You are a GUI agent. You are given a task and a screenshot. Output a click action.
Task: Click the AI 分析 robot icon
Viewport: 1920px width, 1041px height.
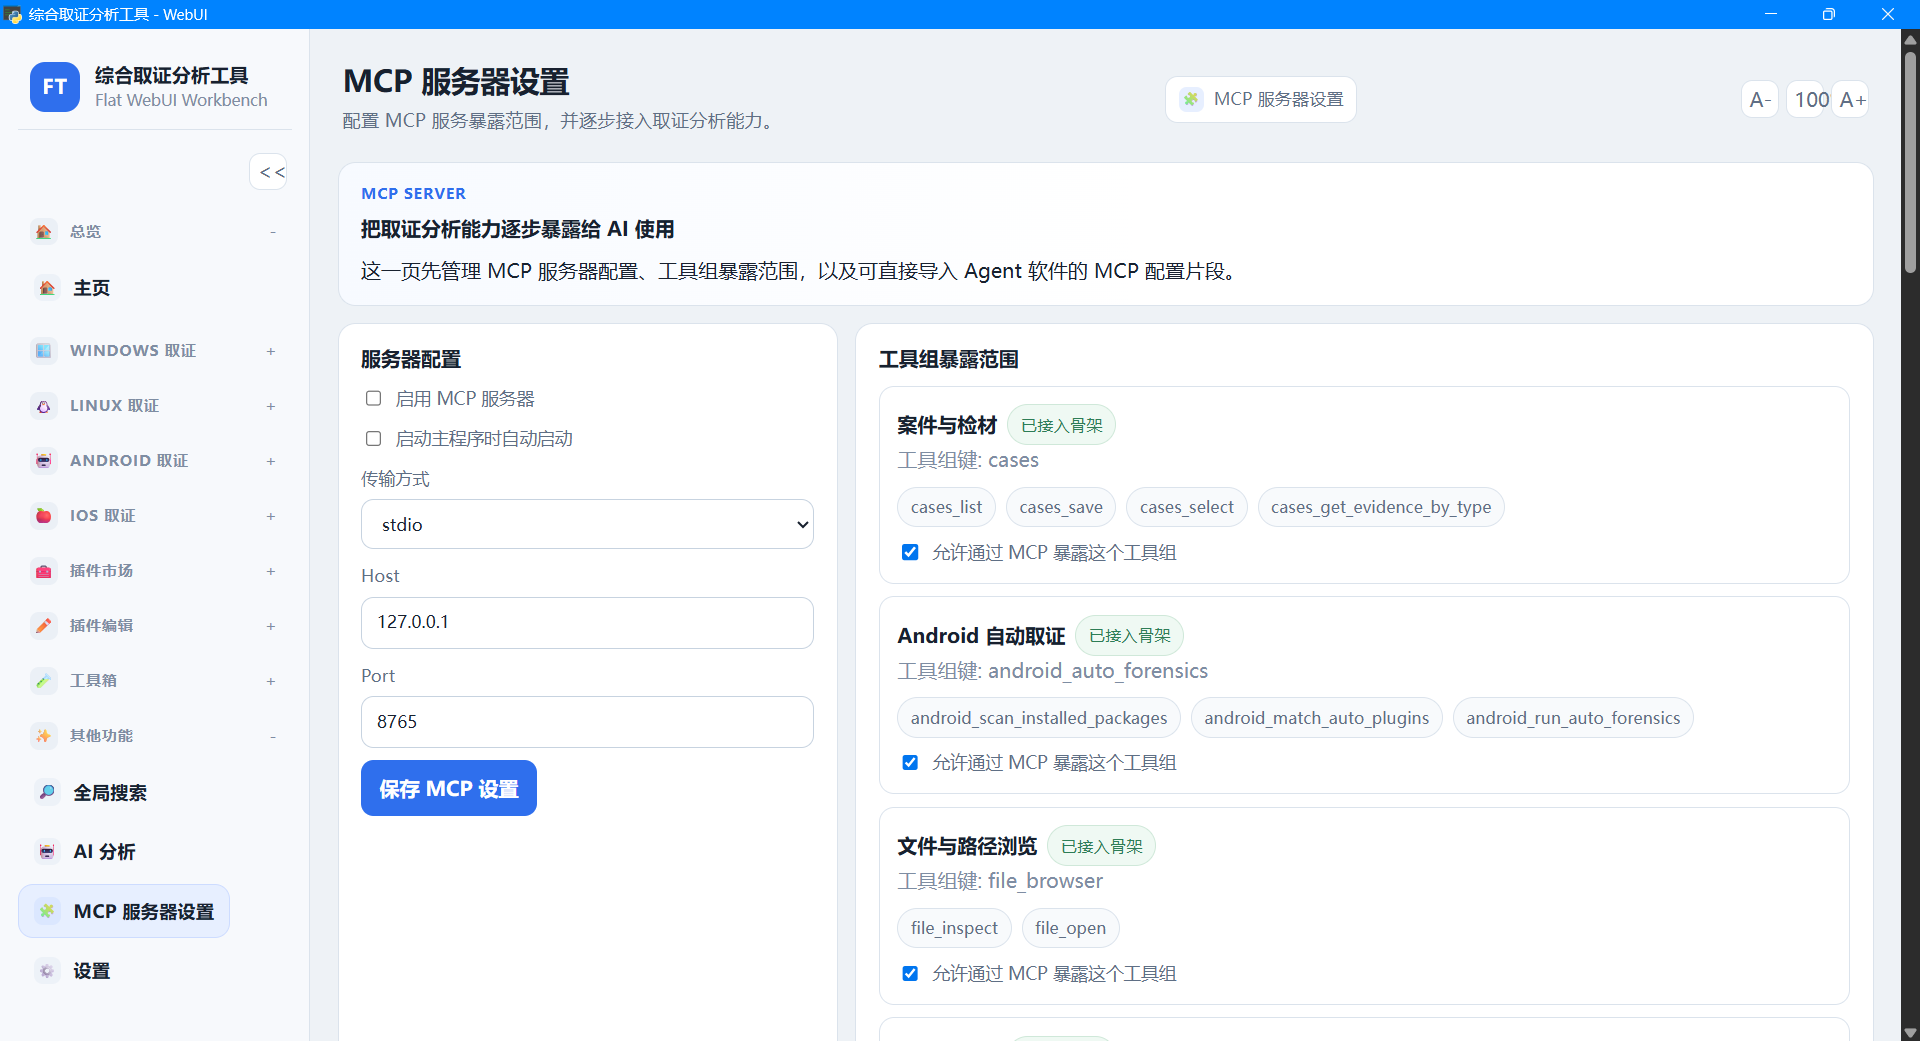[x=47, y=852]
